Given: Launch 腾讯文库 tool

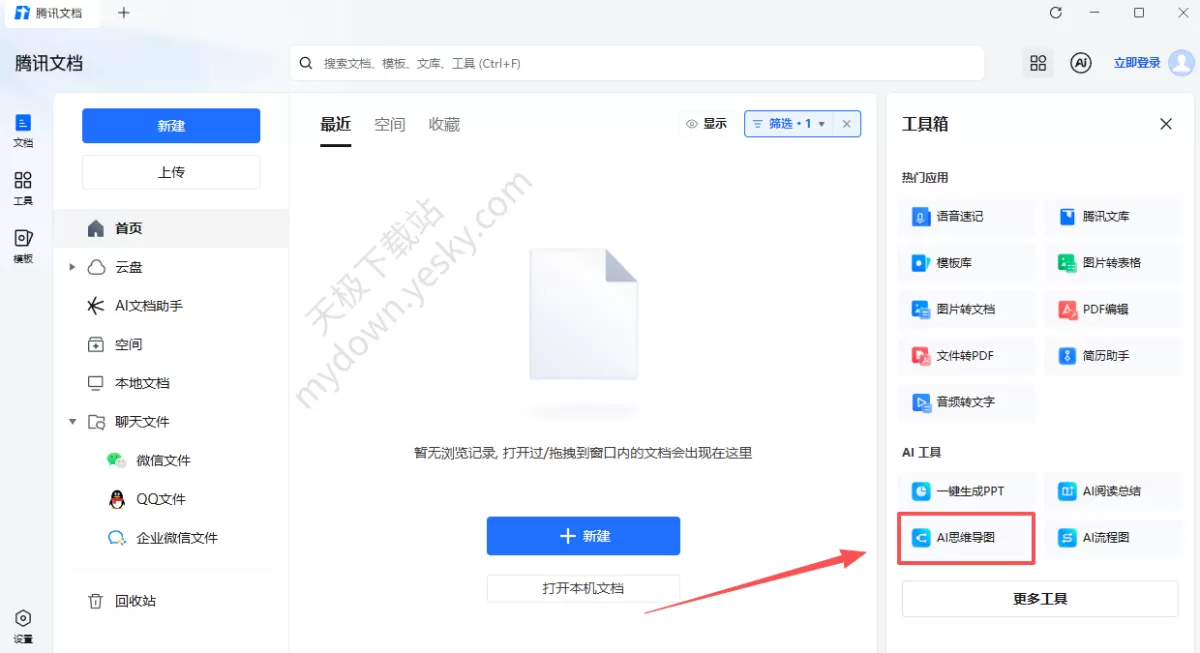Looking at the screenshot, I should pos(1113,216).
